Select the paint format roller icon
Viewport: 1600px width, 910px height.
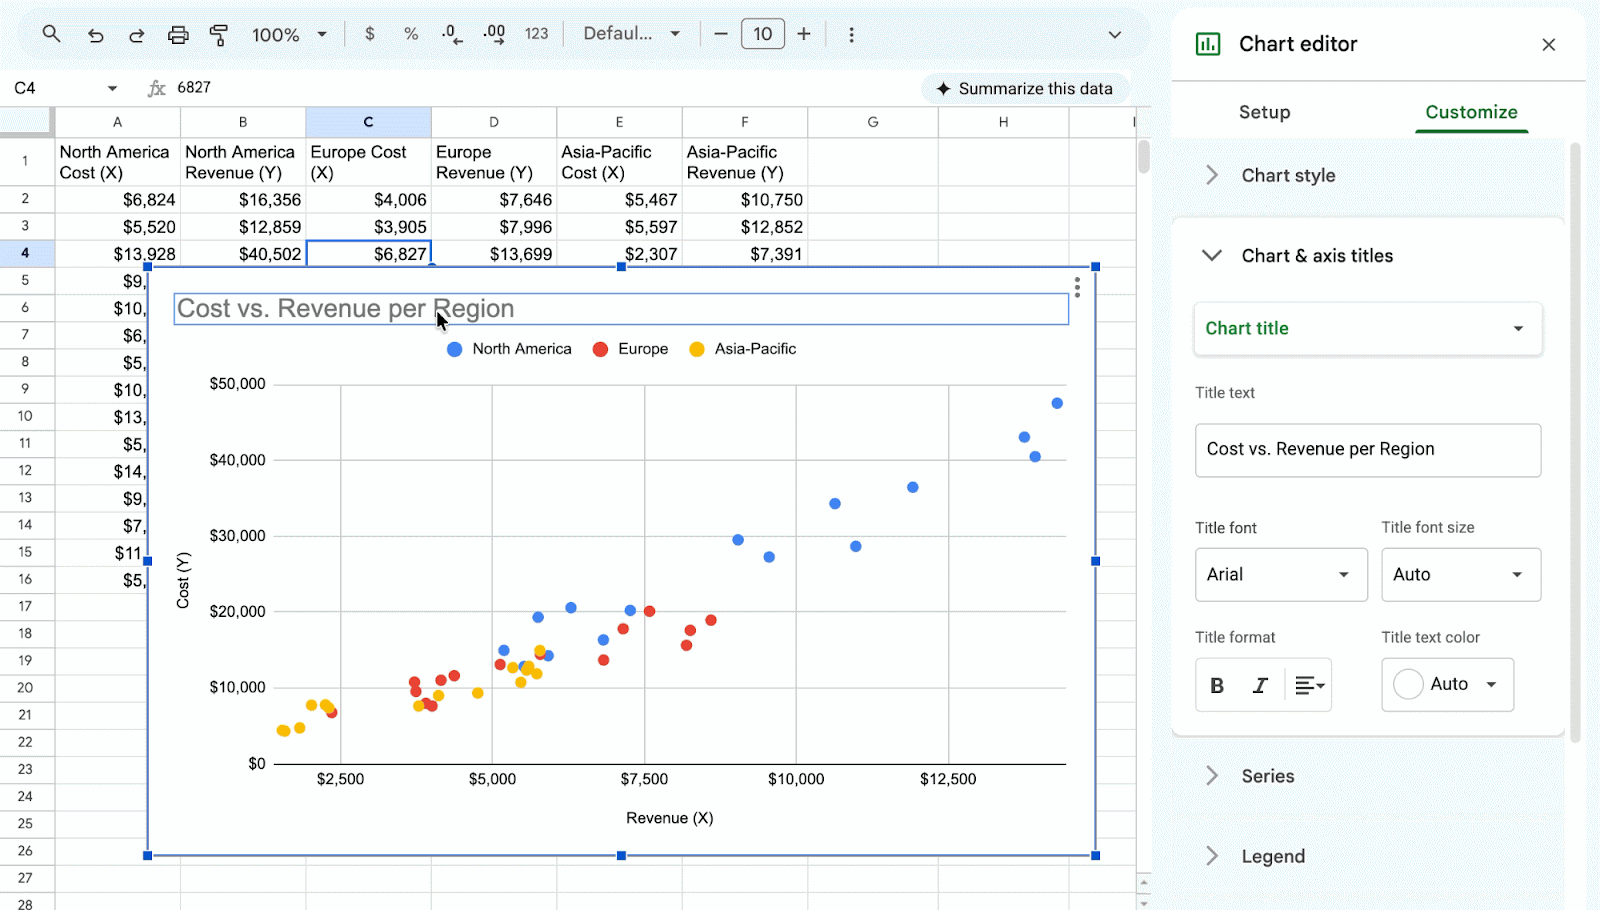tap(219, 35)
